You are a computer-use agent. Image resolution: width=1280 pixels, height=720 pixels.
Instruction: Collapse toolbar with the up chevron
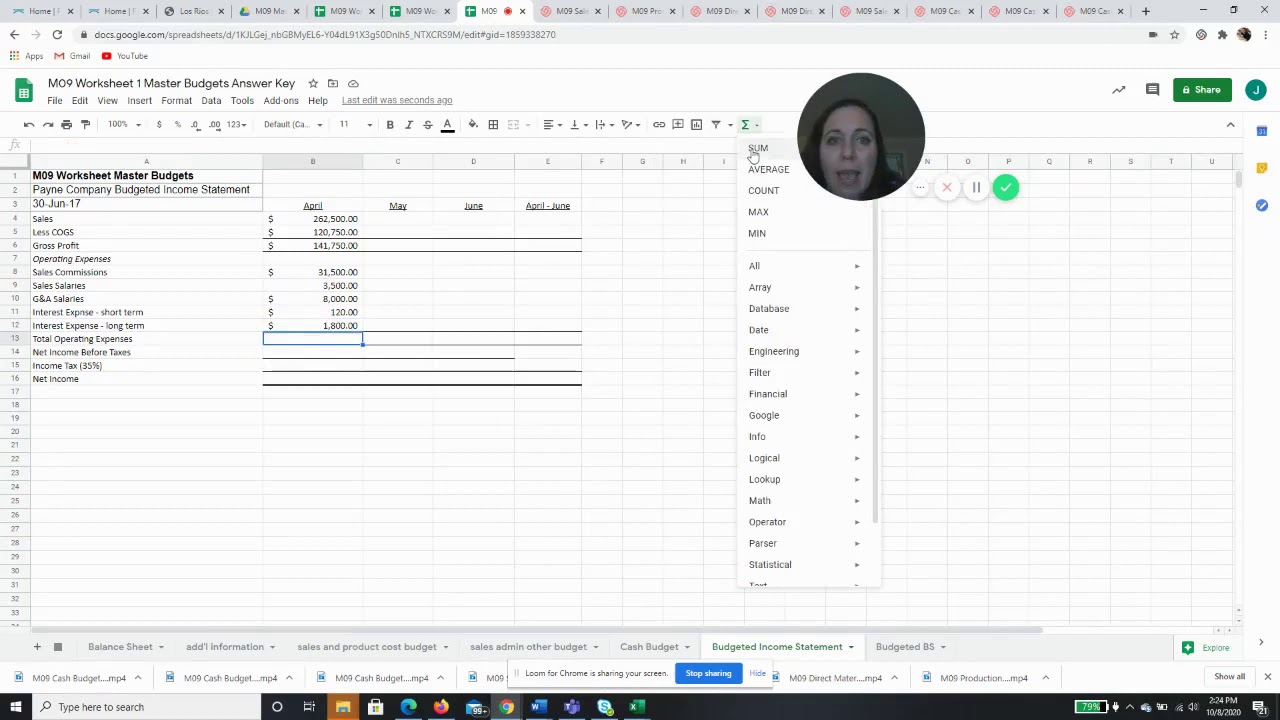(1230, 124)
